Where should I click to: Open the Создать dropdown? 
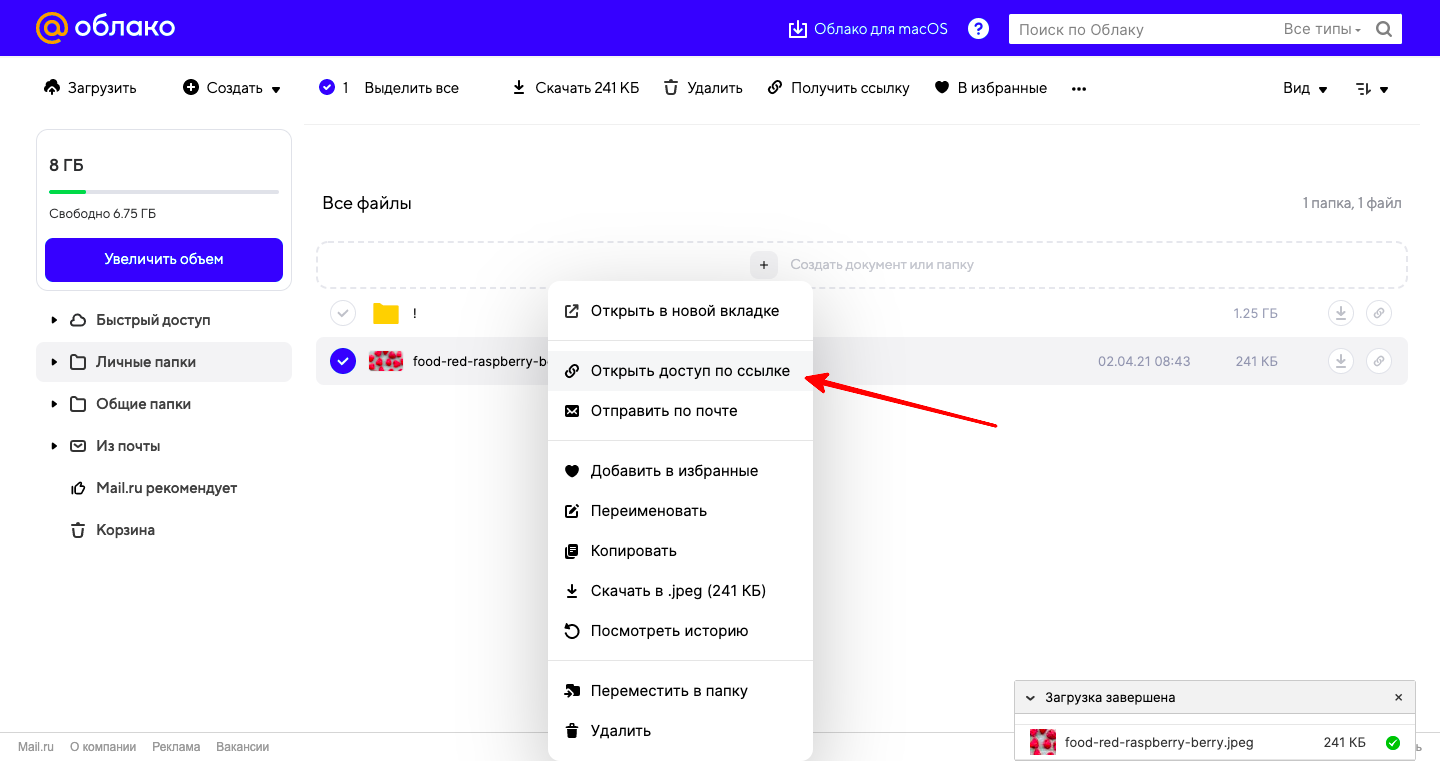[x=232, y=88]
